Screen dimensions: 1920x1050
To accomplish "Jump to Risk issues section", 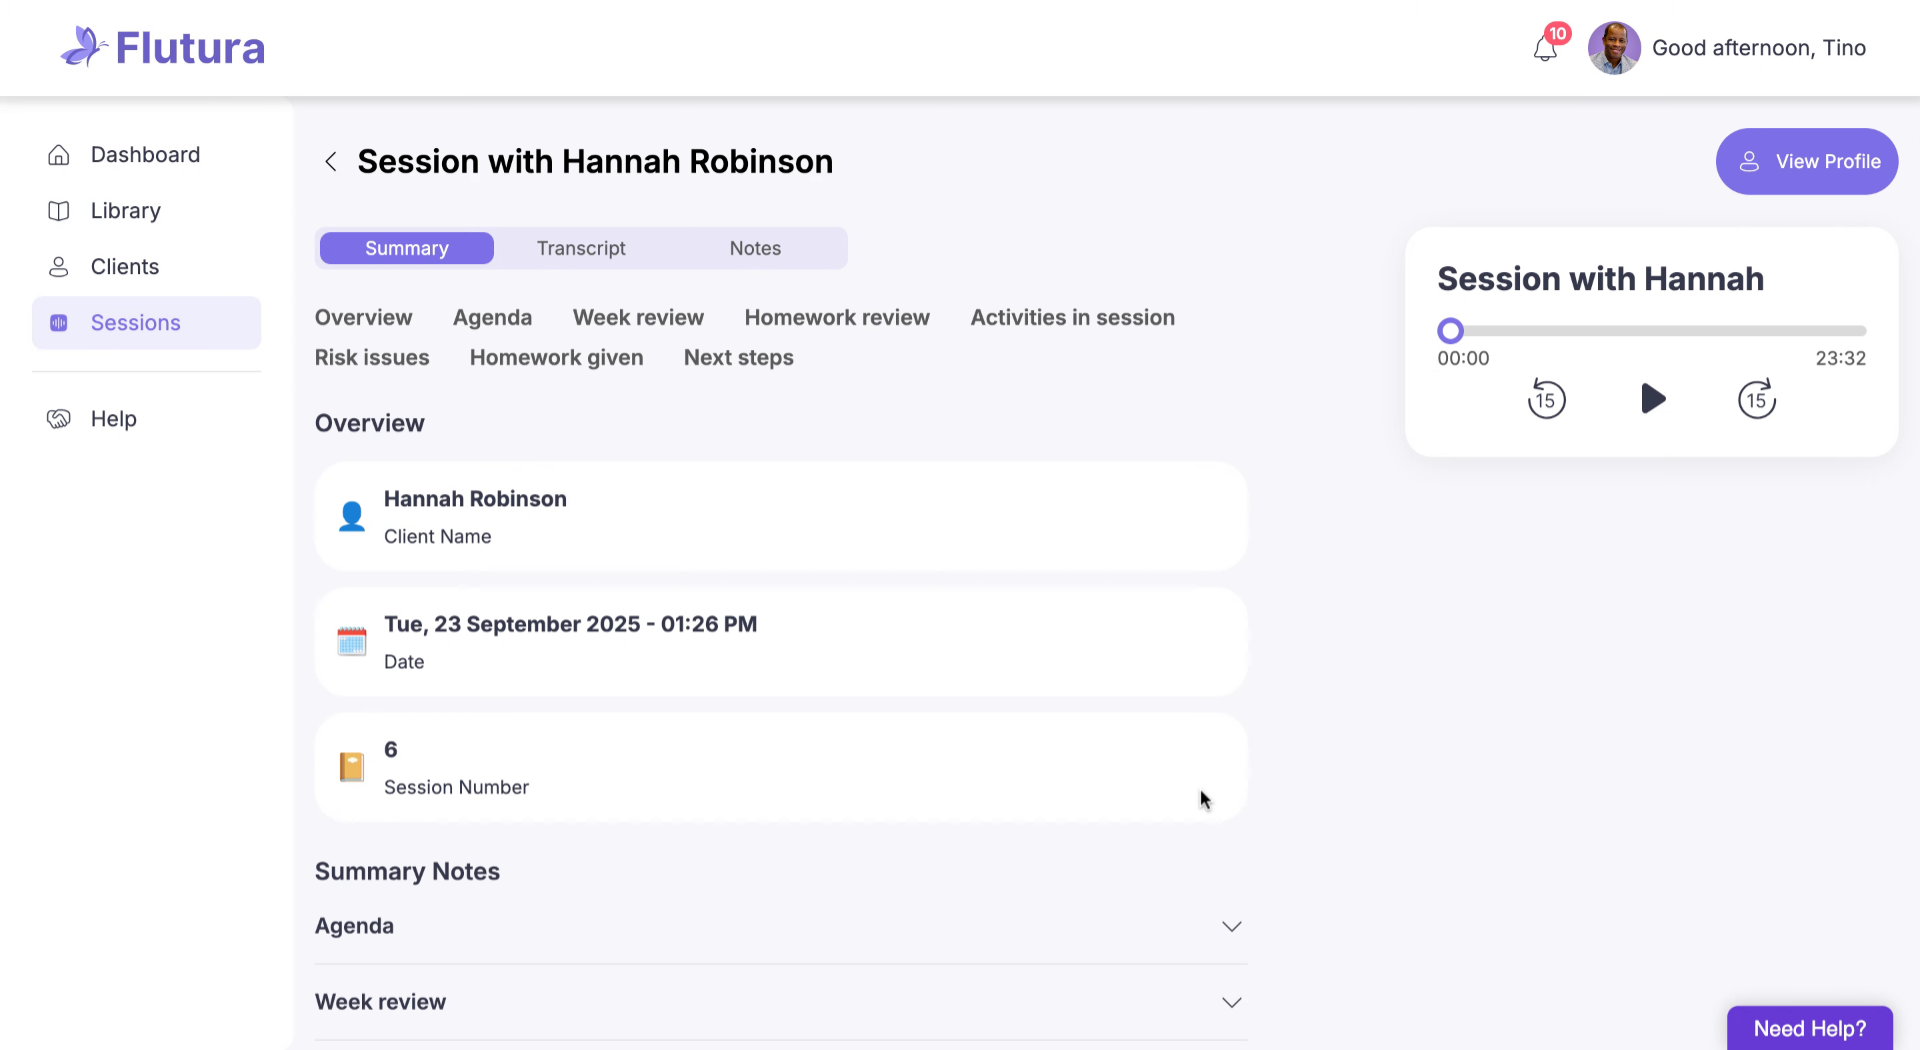I will coord(372,358).
